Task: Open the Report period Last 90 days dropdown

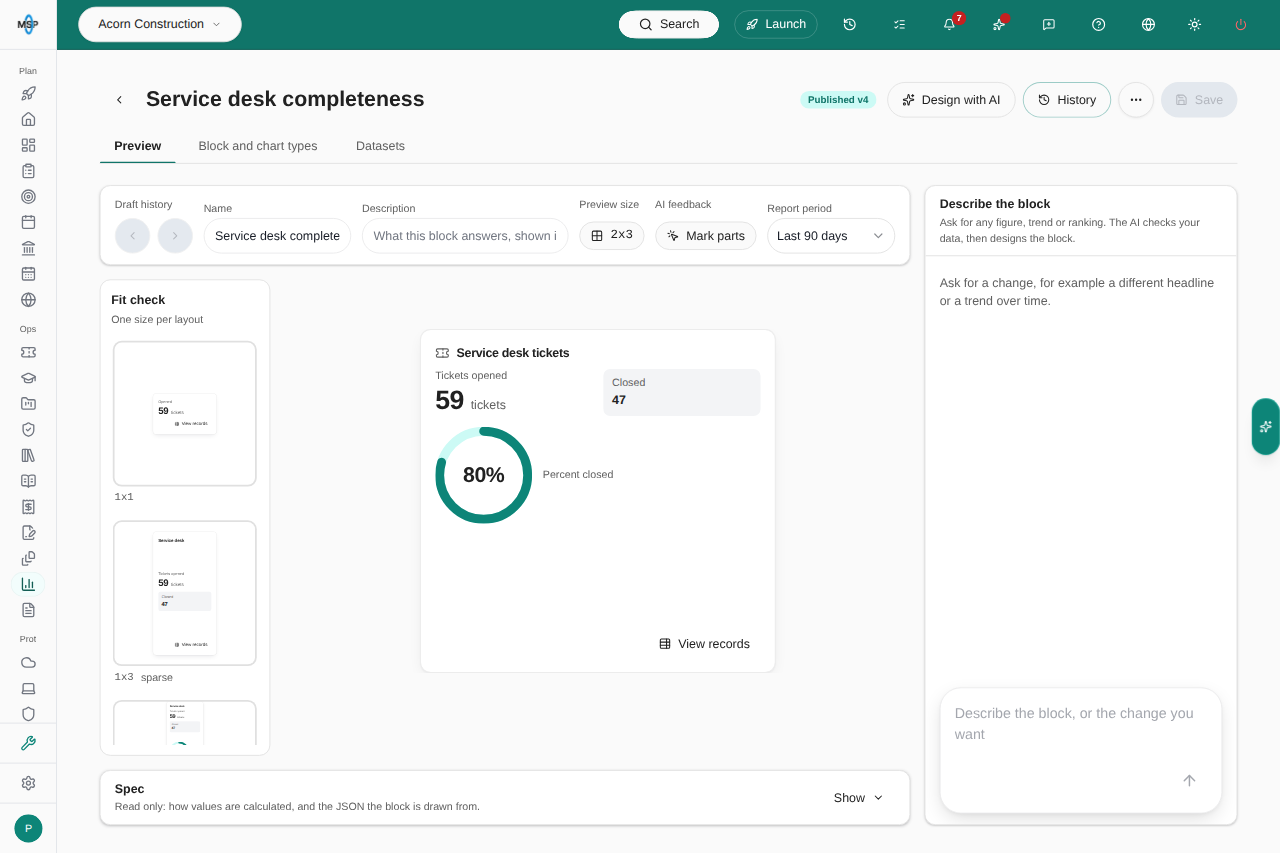Action: 831,235
